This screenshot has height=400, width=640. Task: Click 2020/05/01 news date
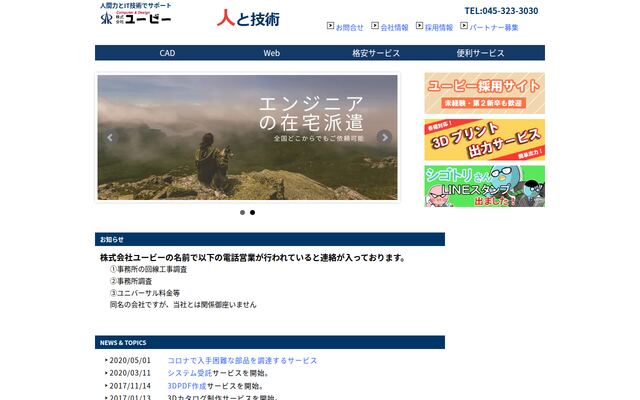pyautogui.click(x=130, y=360)
